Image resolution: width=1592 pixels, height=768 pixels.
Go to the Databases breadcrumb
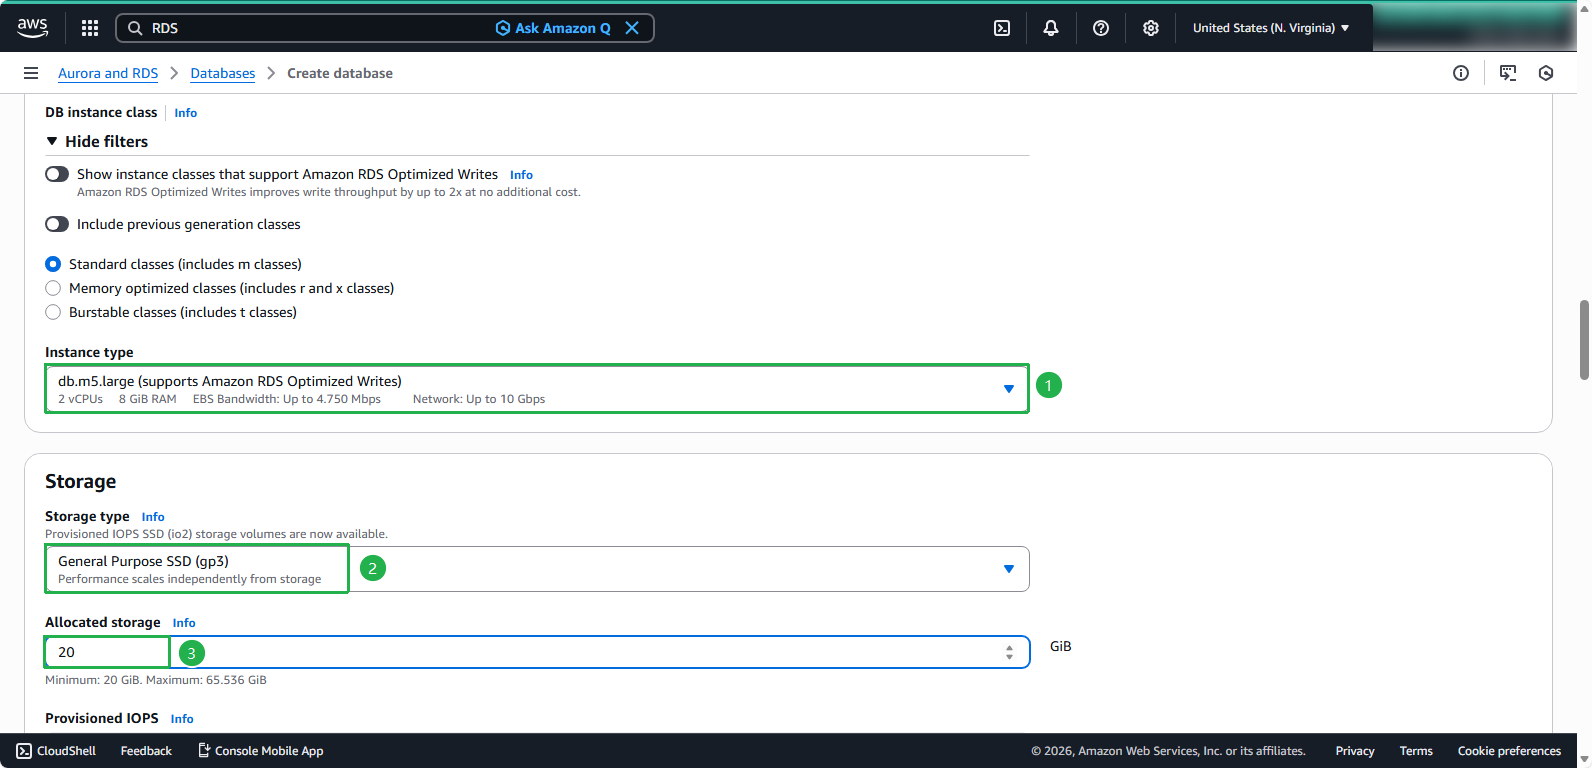[223, 73]
